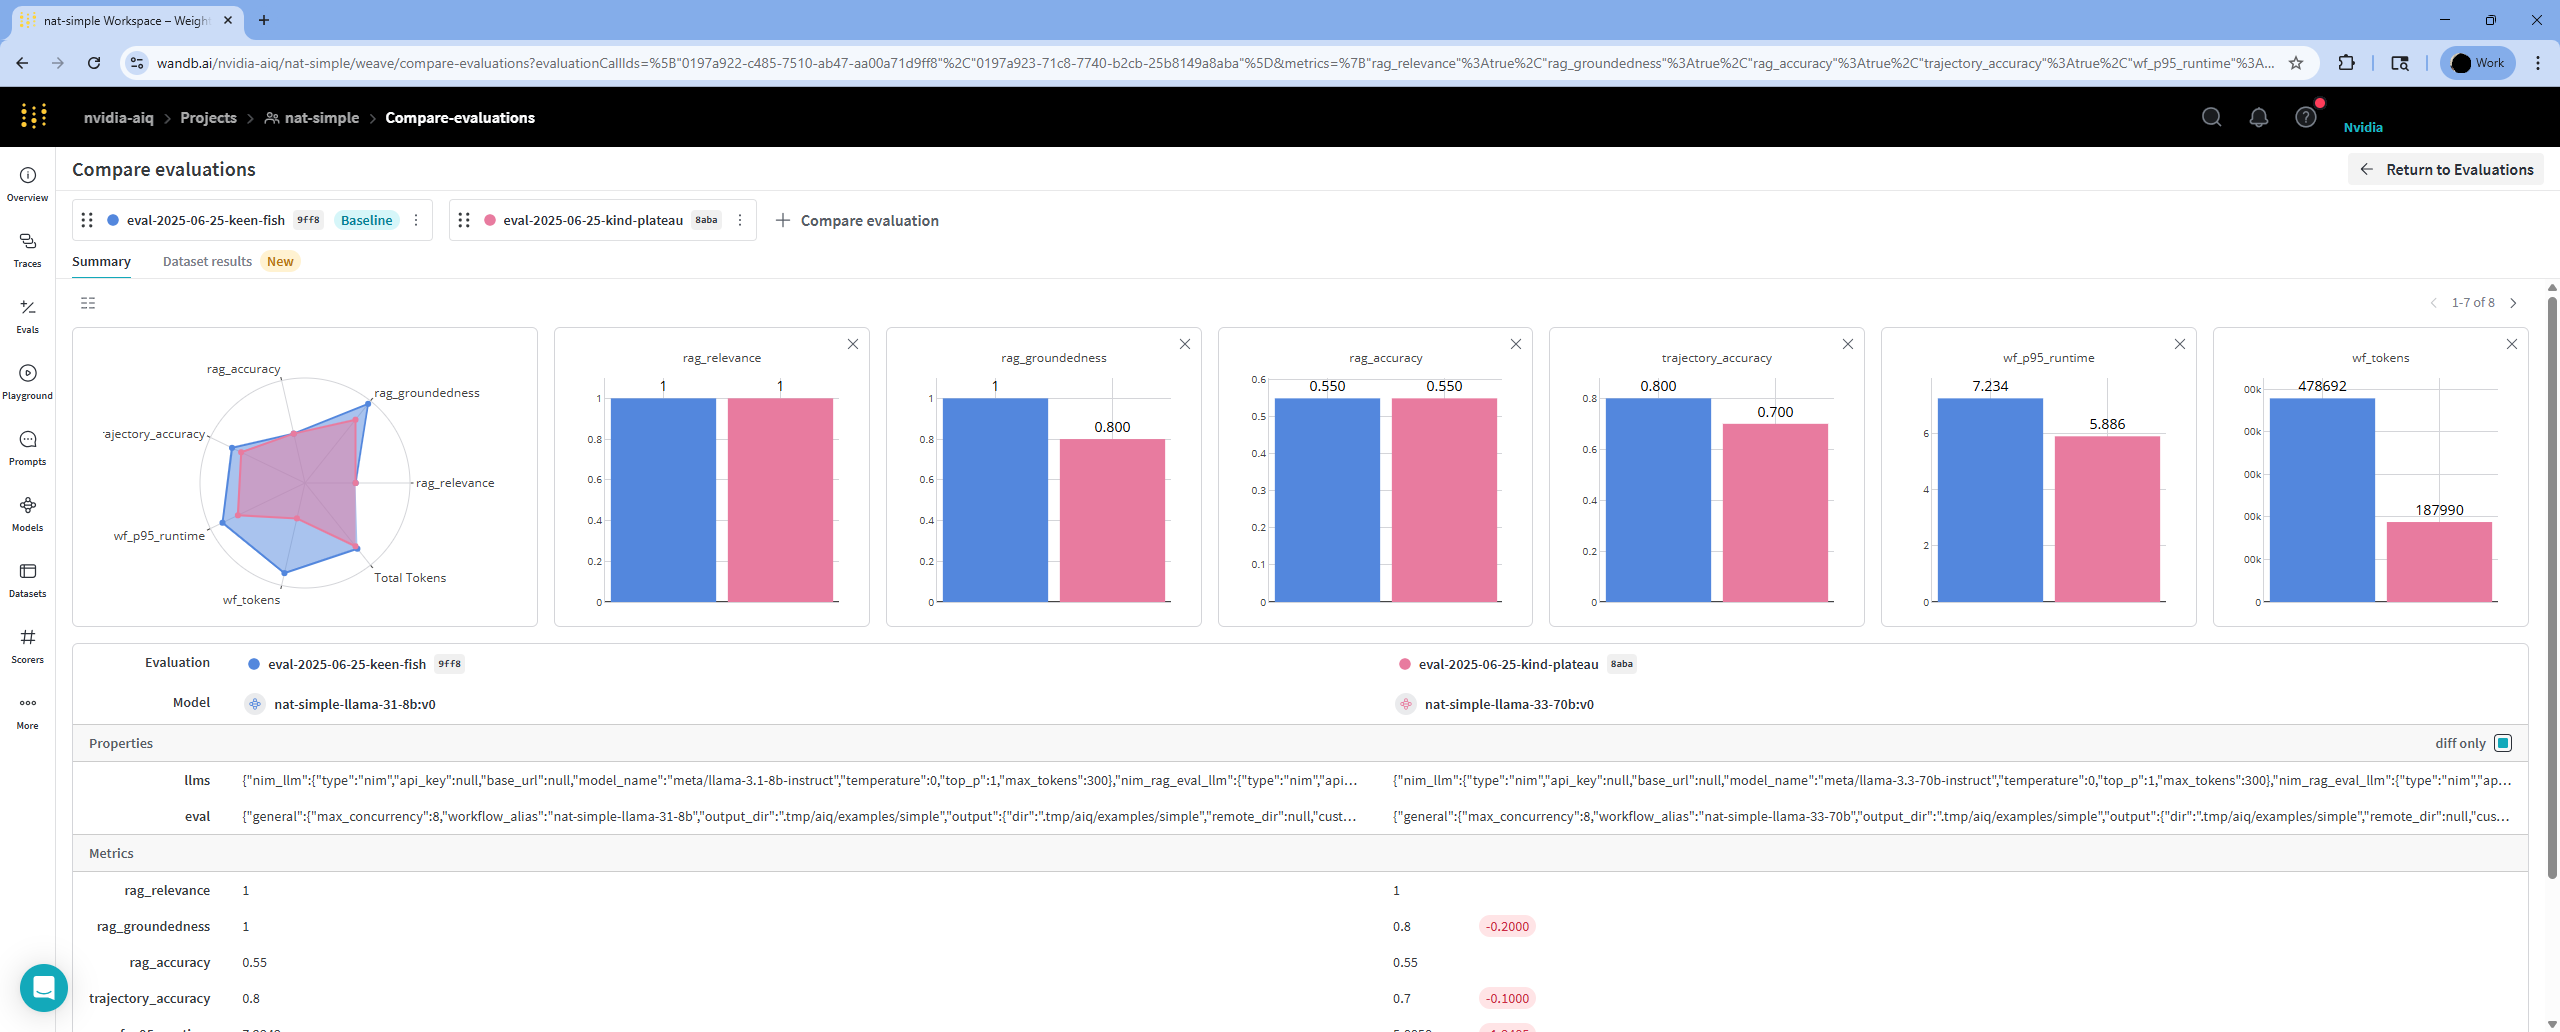Open kind-plateau evaluation options menu
The height and width of the screenshot is (1032, 2560).
tap(740, 220)
